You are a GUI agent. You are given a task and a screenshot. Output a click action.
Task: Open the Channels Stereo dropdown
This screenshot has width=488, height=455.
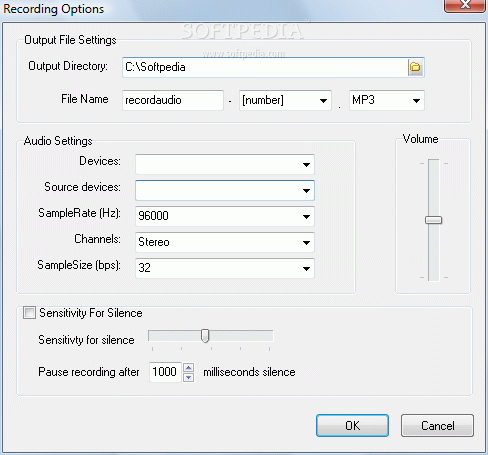coord(225,242)
